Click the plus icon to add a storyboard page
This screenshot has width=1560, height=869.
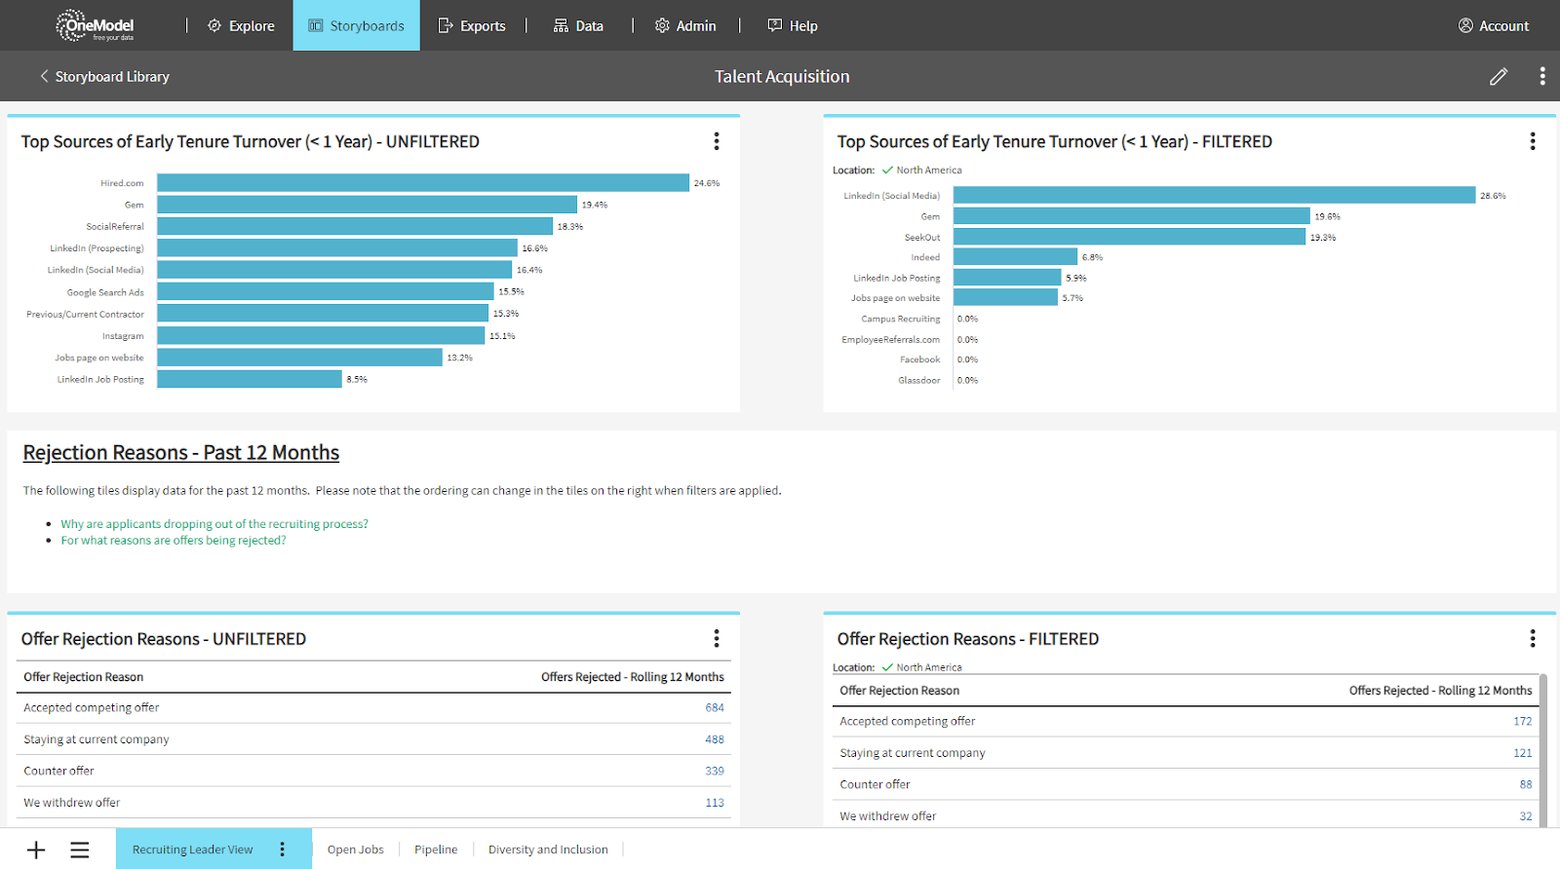click(x=36, y=849)
